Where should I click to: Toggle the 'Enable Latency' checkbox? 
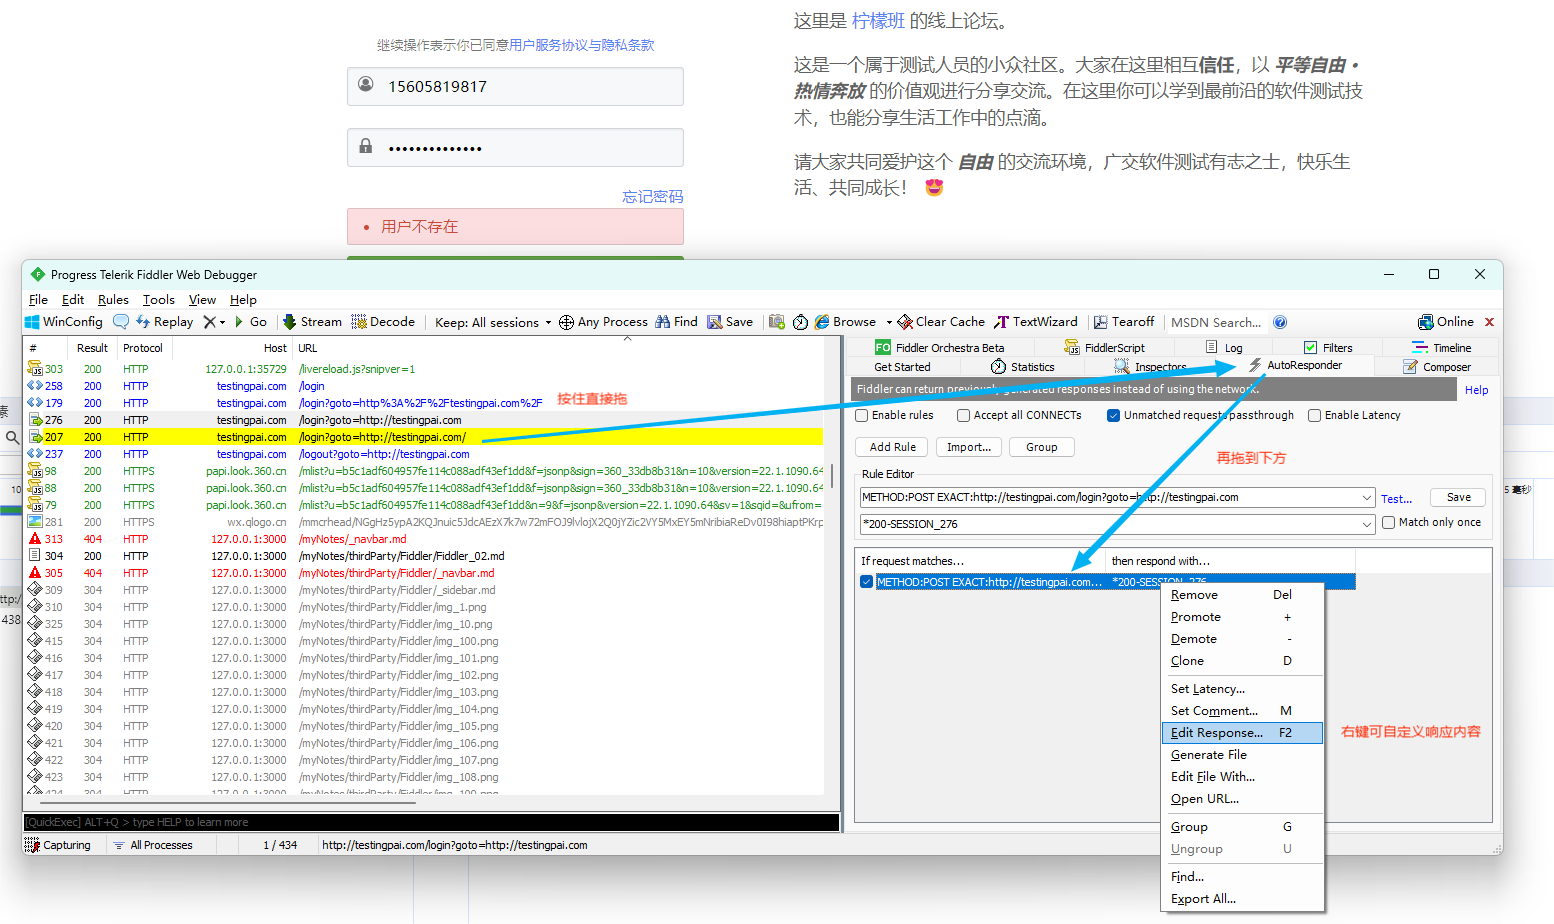1315,415
